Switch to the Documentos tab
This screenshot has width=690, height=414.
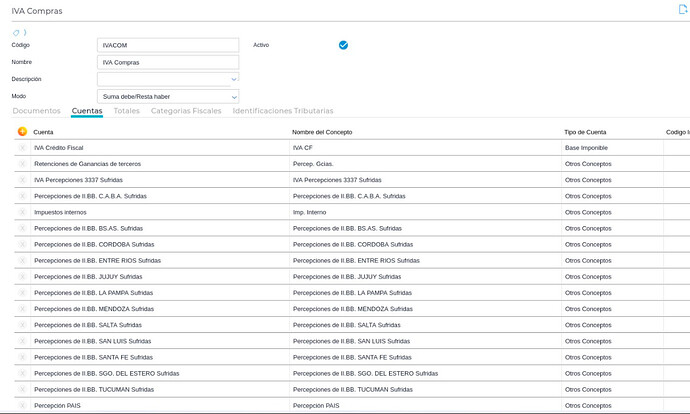36,111
